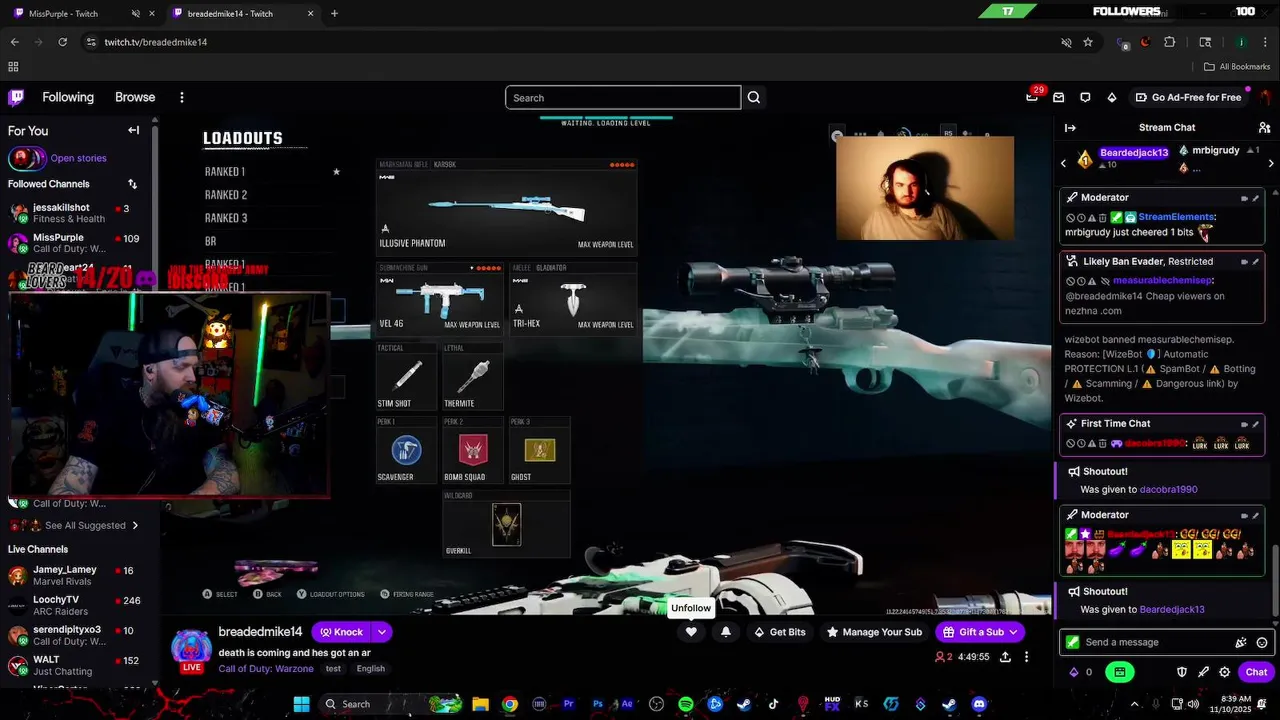Collapse Stream Chat with arrow icon

click(1070, 127)
